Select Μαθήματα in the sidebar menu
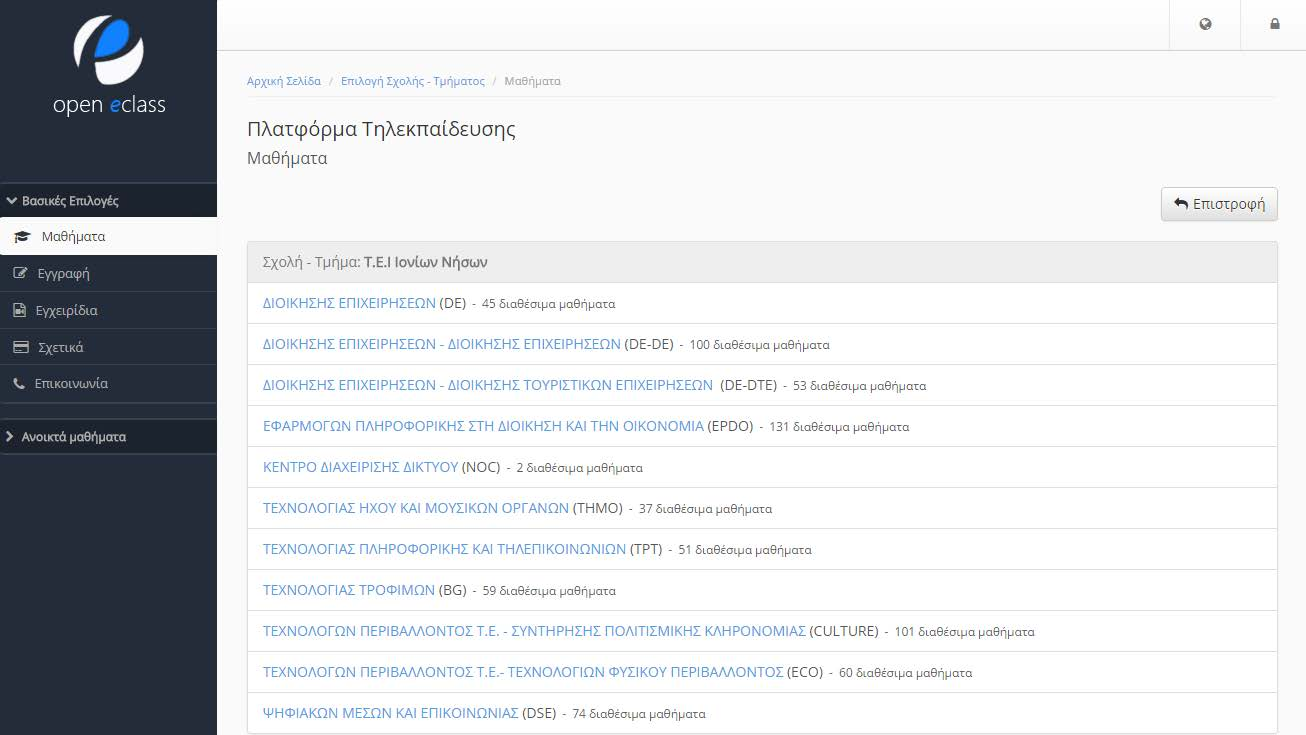 [x=108, y=237]
